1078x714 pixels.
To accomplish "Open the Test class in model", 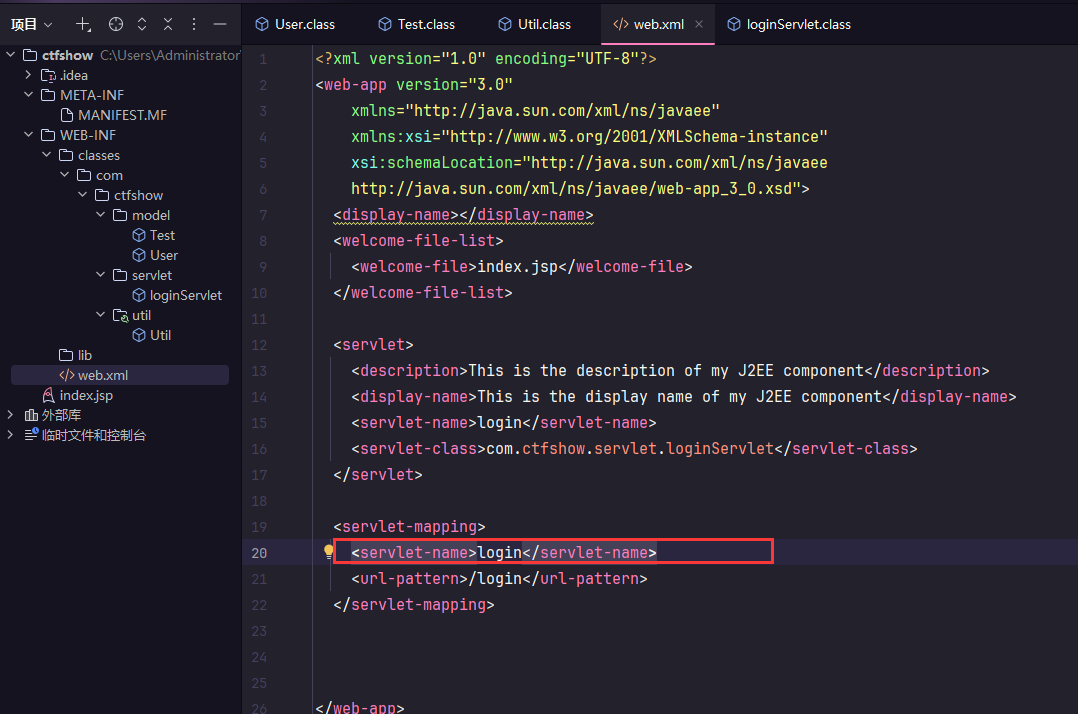I will [162, 235].
